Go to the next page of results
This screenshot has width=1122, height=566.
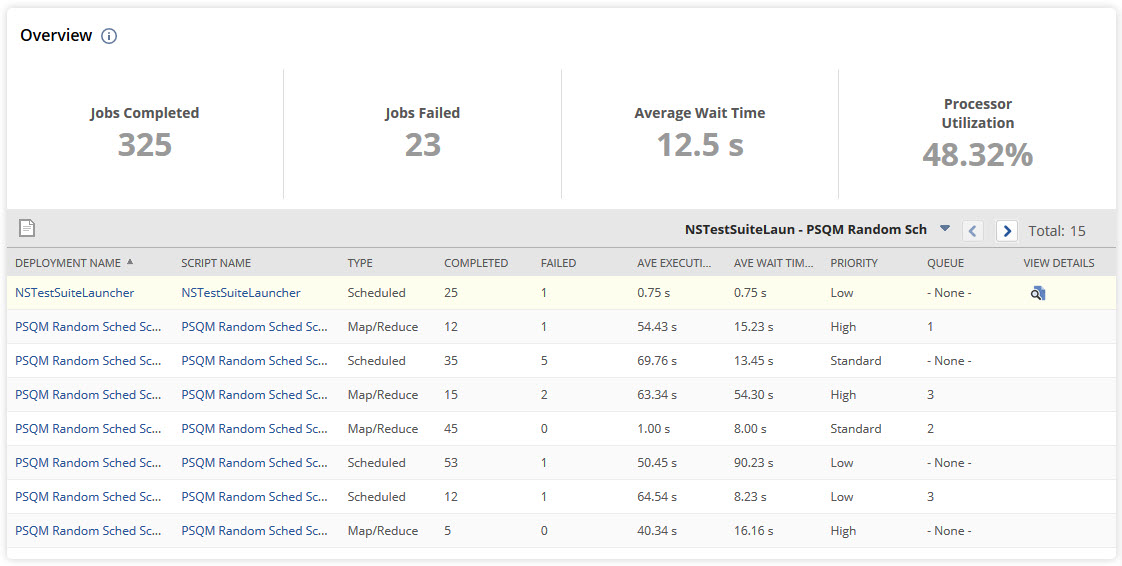pyautogui.click(x=1007, y=231)
